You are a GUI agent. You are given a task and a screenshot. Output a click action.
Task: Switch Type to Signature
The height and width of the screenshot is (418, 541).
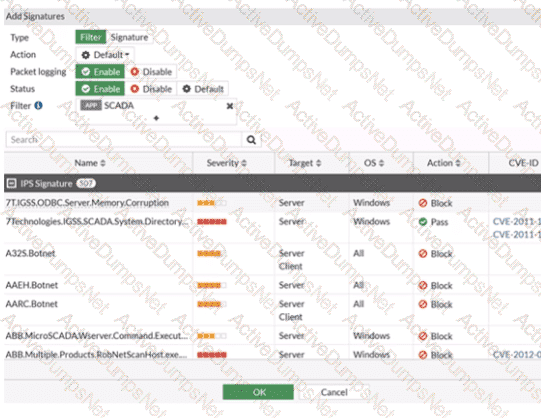pyautogui.click(x=129, y=37)
